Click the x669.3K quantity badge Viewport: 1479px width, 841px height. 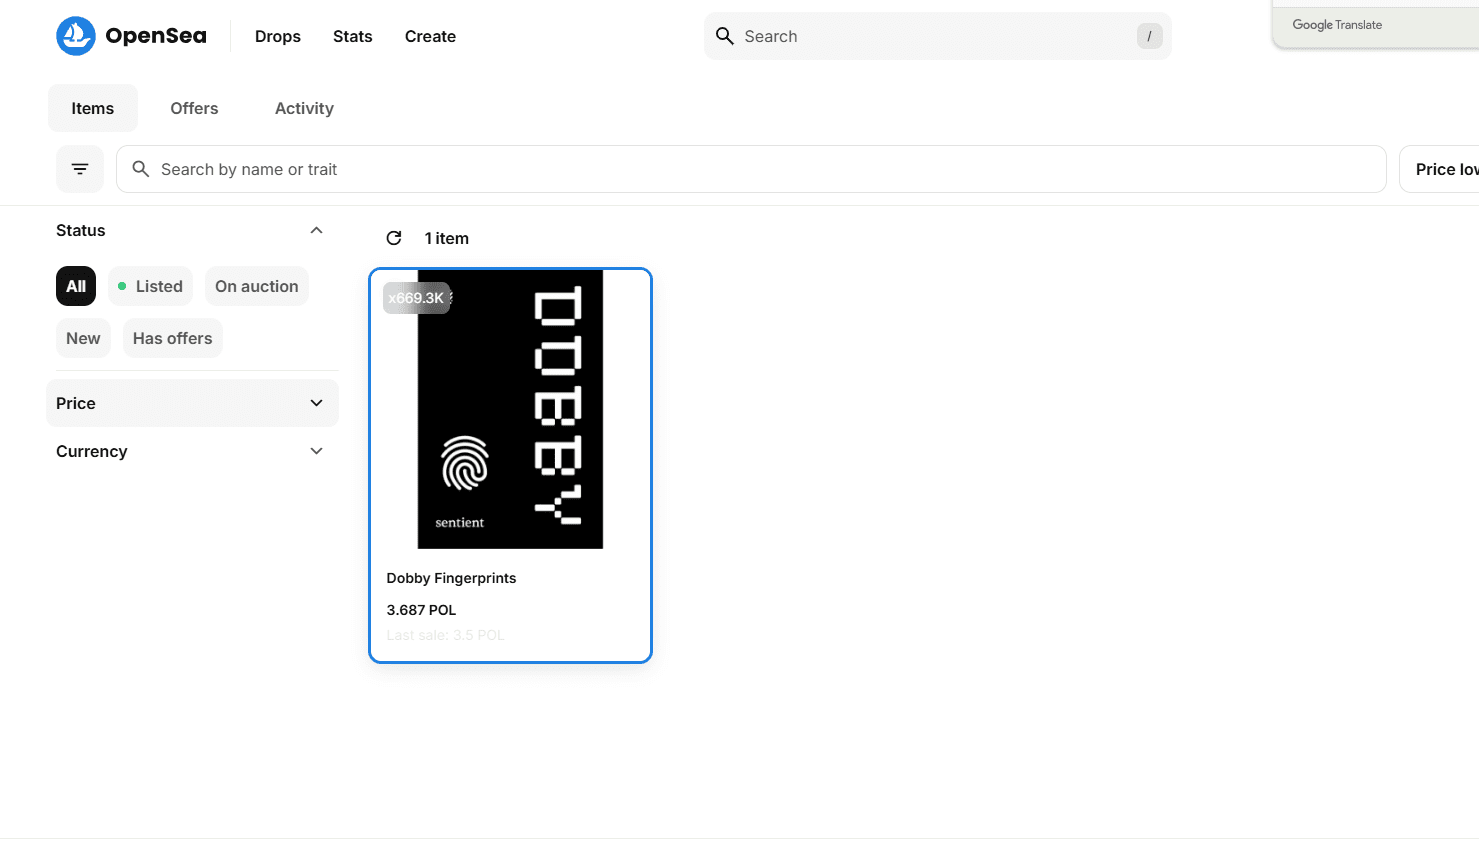coord(417,298)
